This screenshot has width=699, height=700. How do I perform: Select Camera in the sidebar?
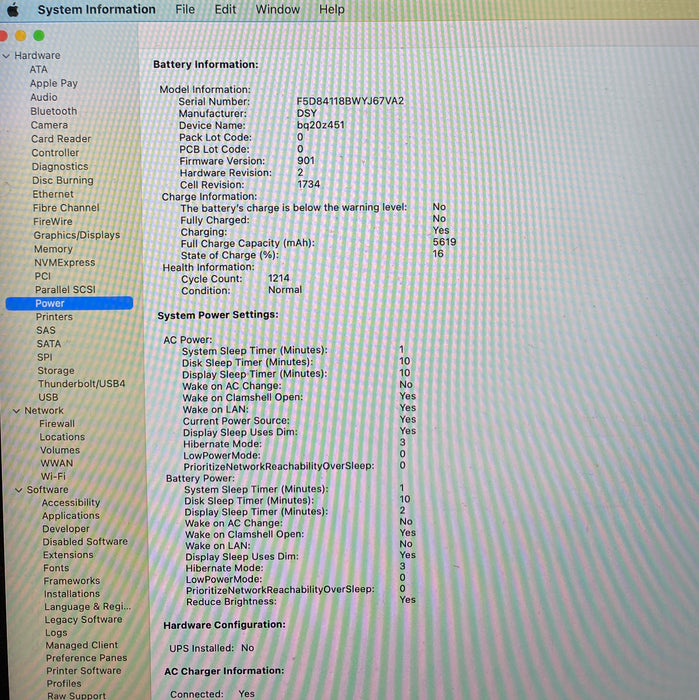coord(49,125)
